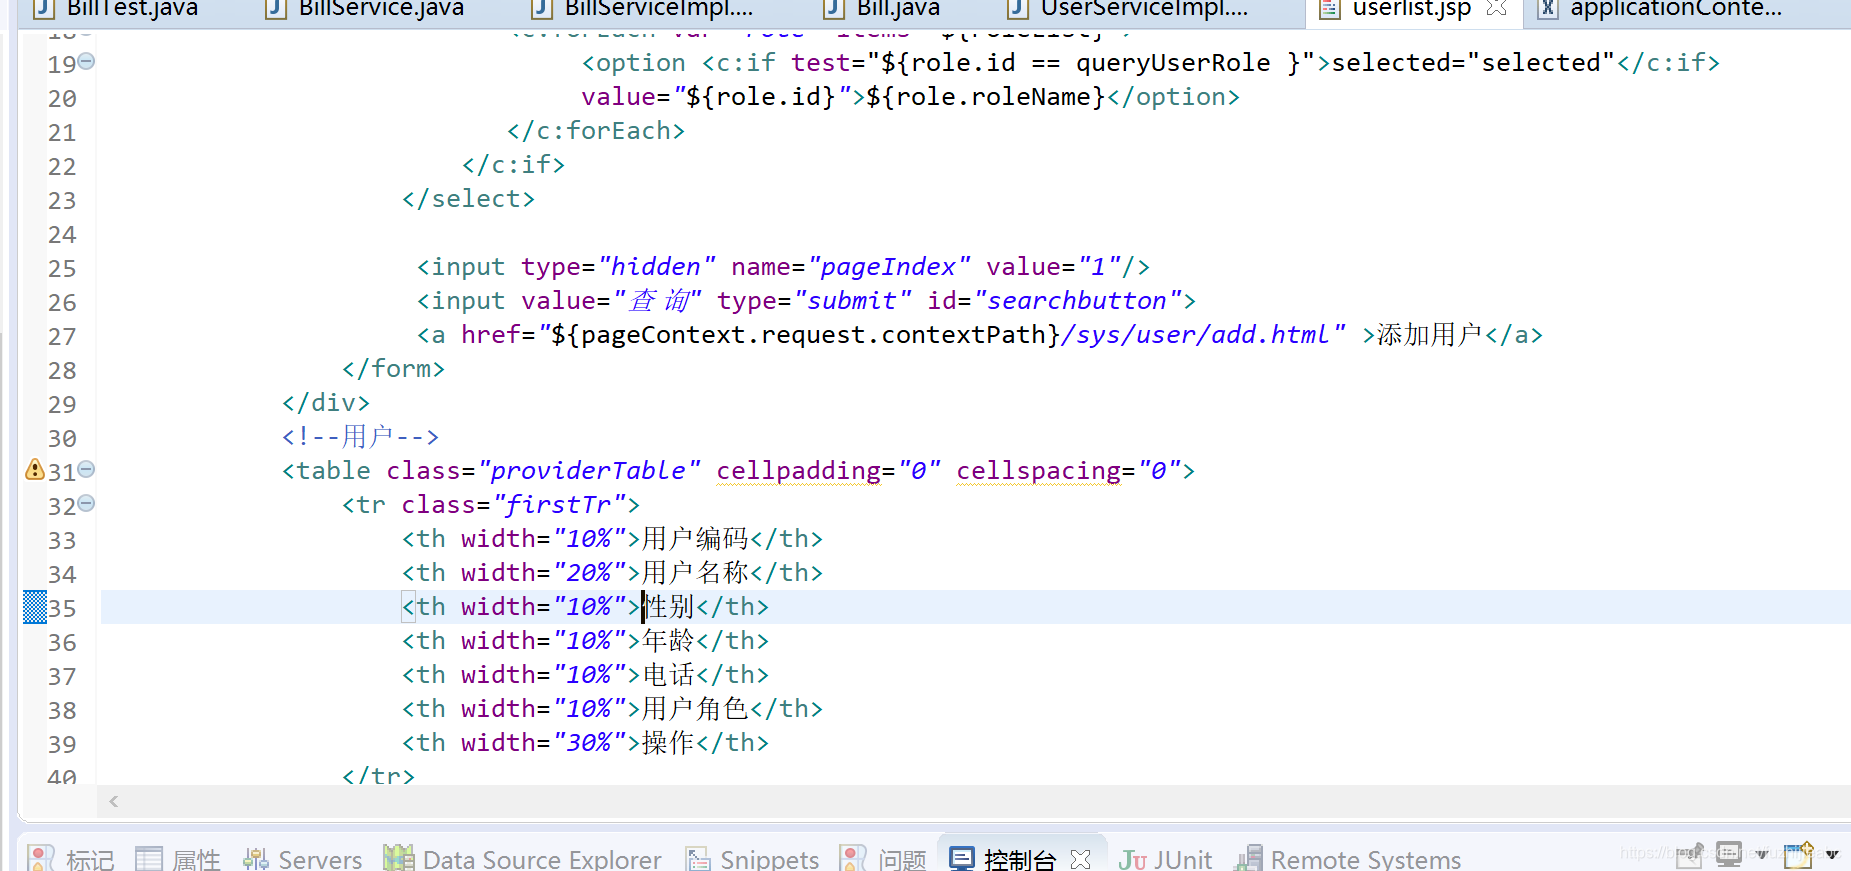This screenshot has height=871, width=1851.
Task: Click the Java file icon on UserServiceImpl tab
Action: click(1018, 9)
